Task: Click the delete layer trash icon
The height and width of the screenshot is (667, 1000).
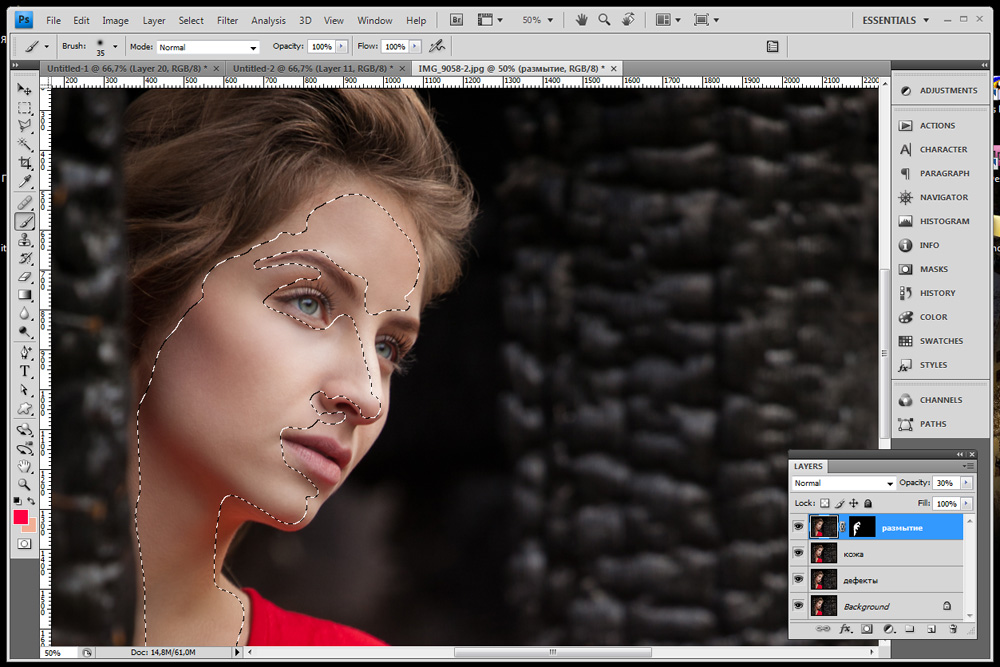Action: tap(952, 629)
